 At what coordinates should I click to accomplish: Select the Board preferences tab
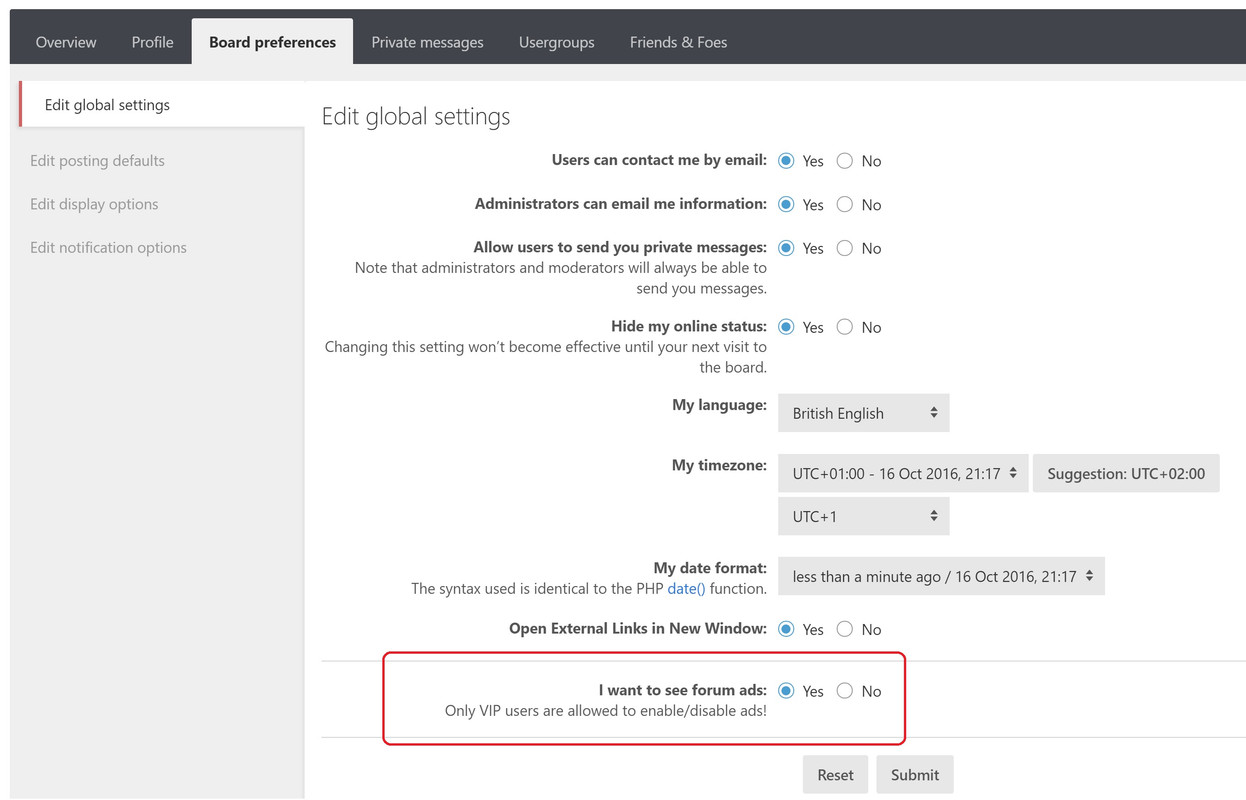click(x=272, y=42)
